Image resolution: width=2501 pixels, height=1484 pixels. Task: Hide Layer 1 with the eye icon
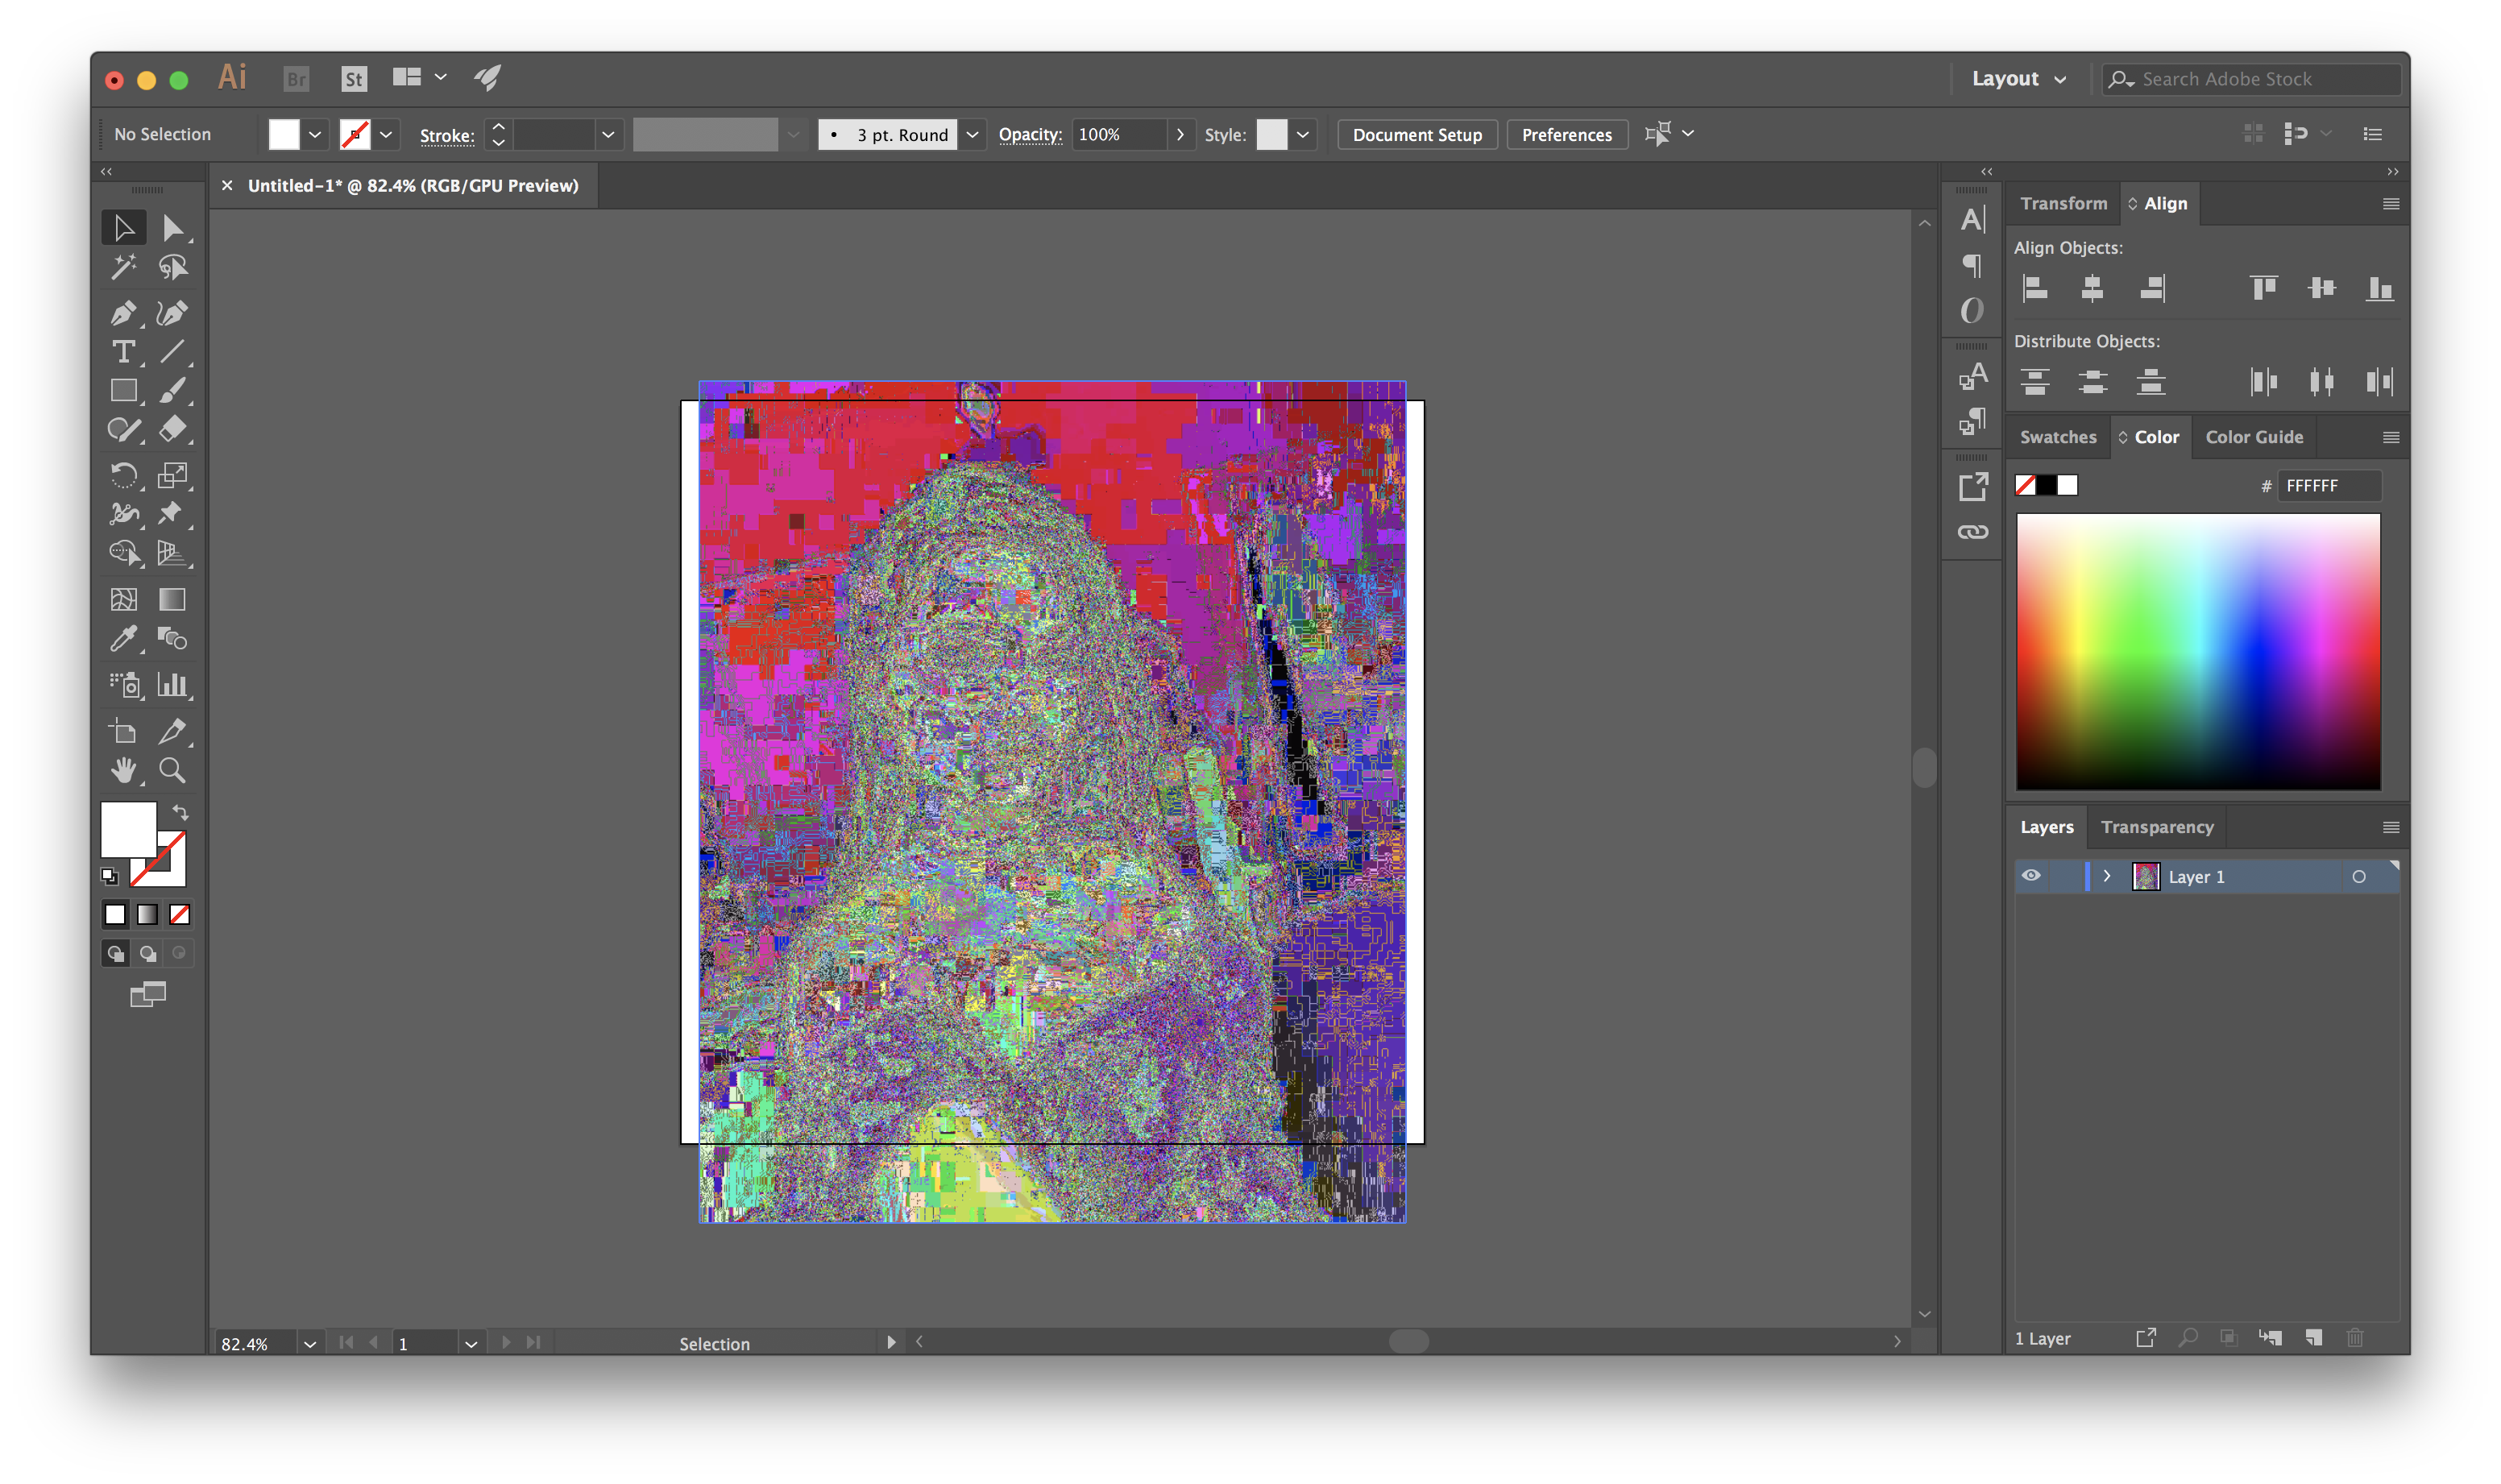2031,876
